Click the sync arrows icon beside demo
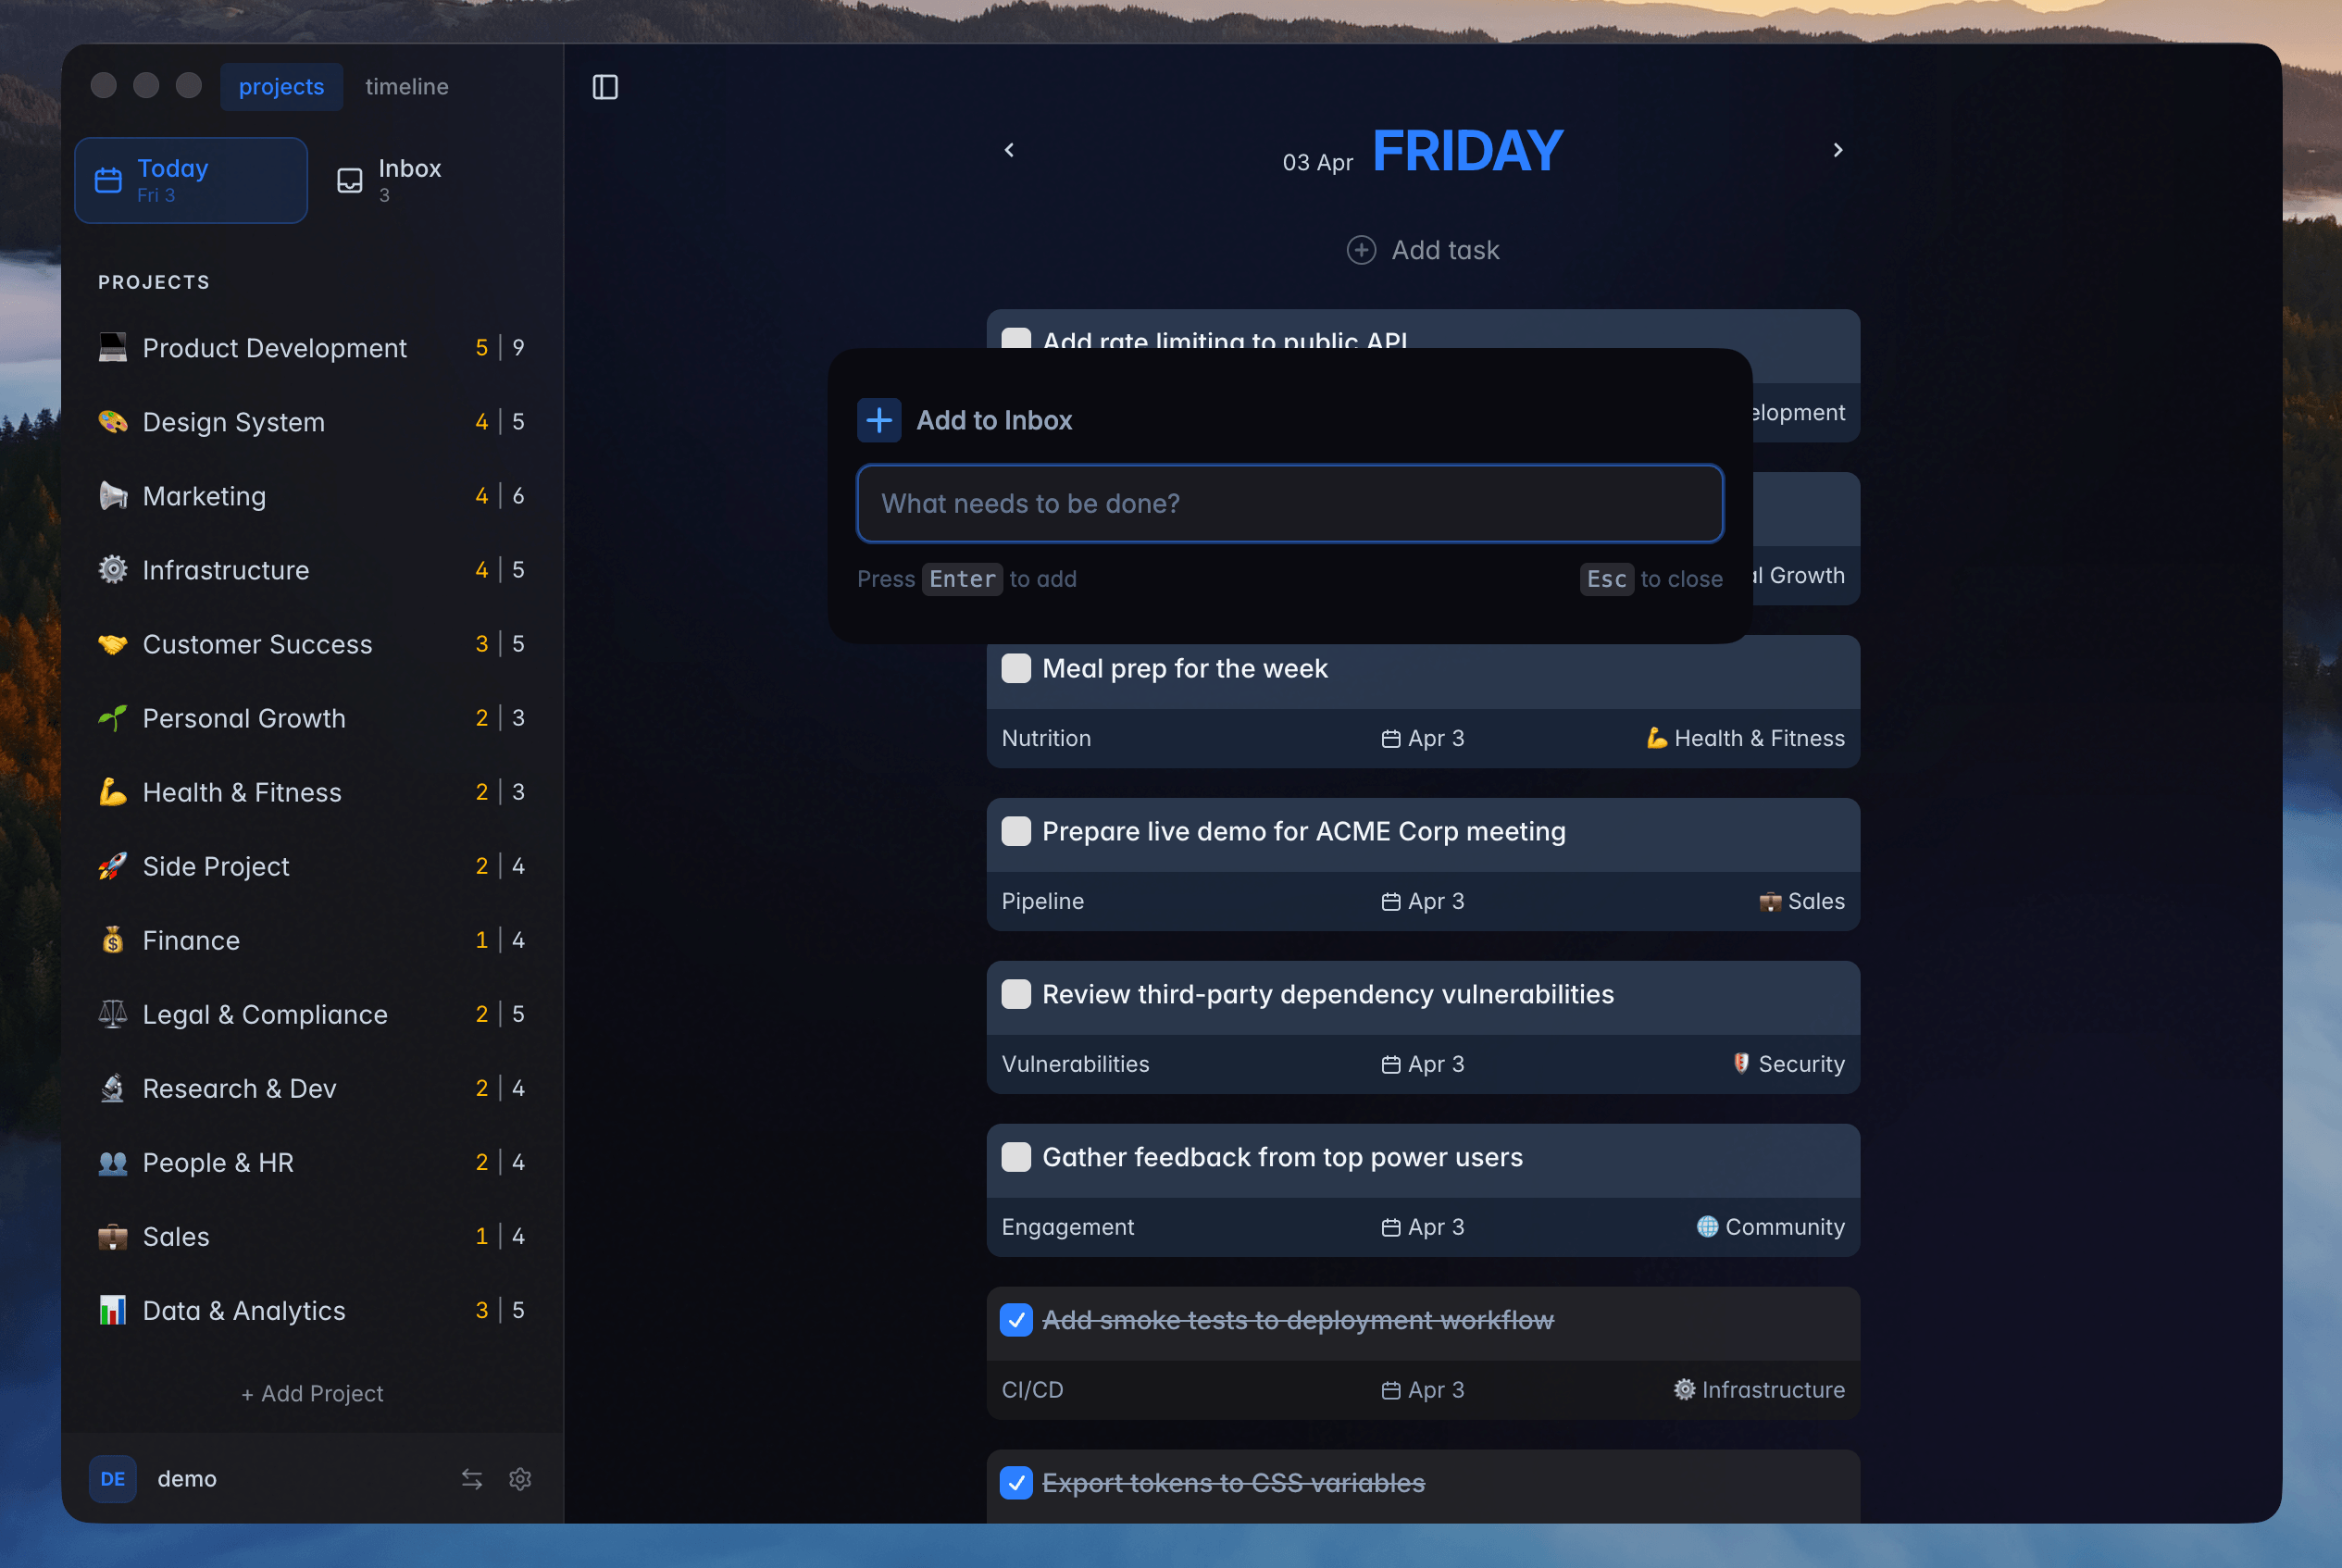The image size is (2342, 1568). (x=472, y=1479)
